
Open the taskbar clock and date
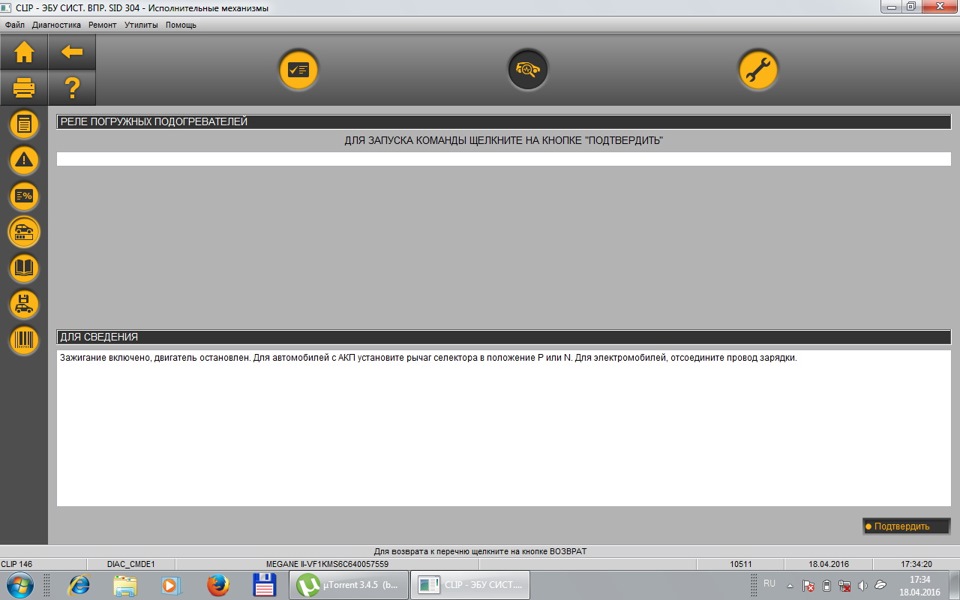tap(920, 586)
